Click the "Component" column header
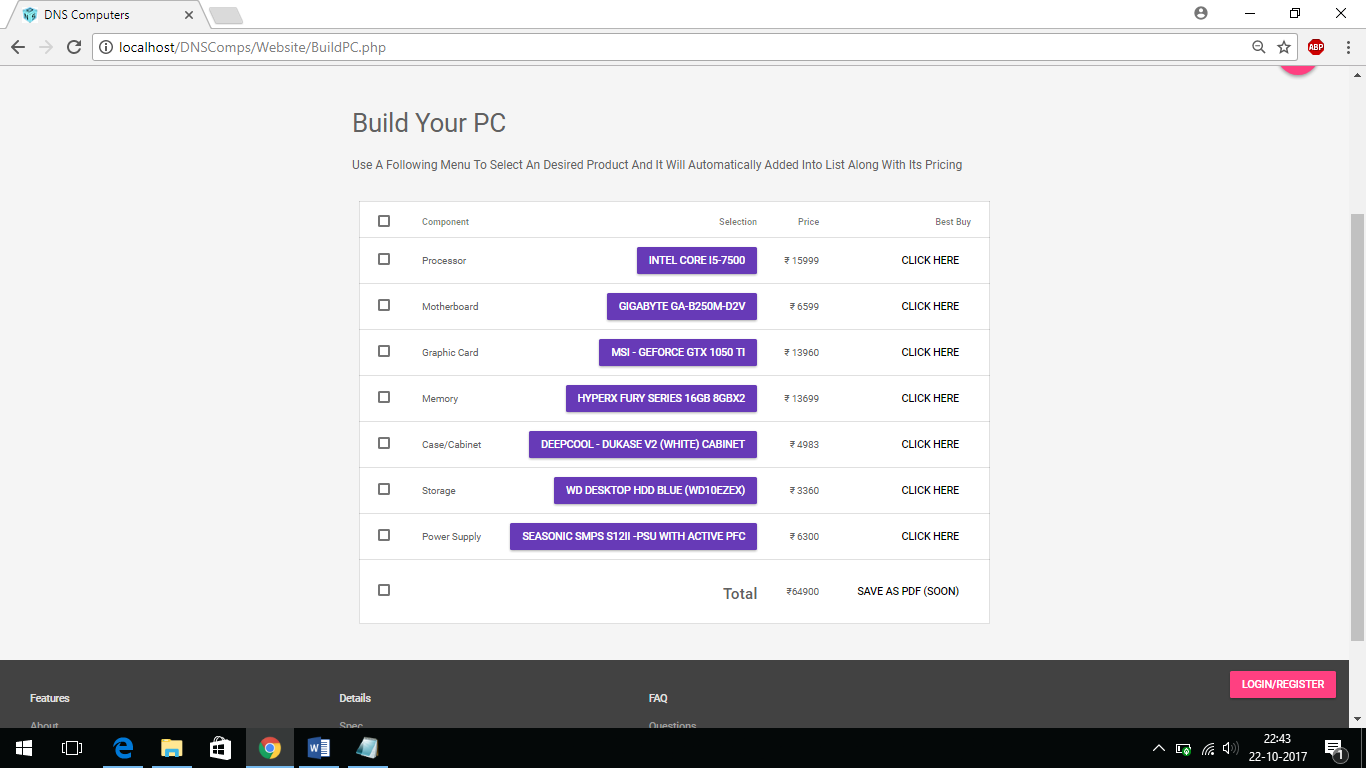Viewport: 1366px width, 768px height. (445, 222)
